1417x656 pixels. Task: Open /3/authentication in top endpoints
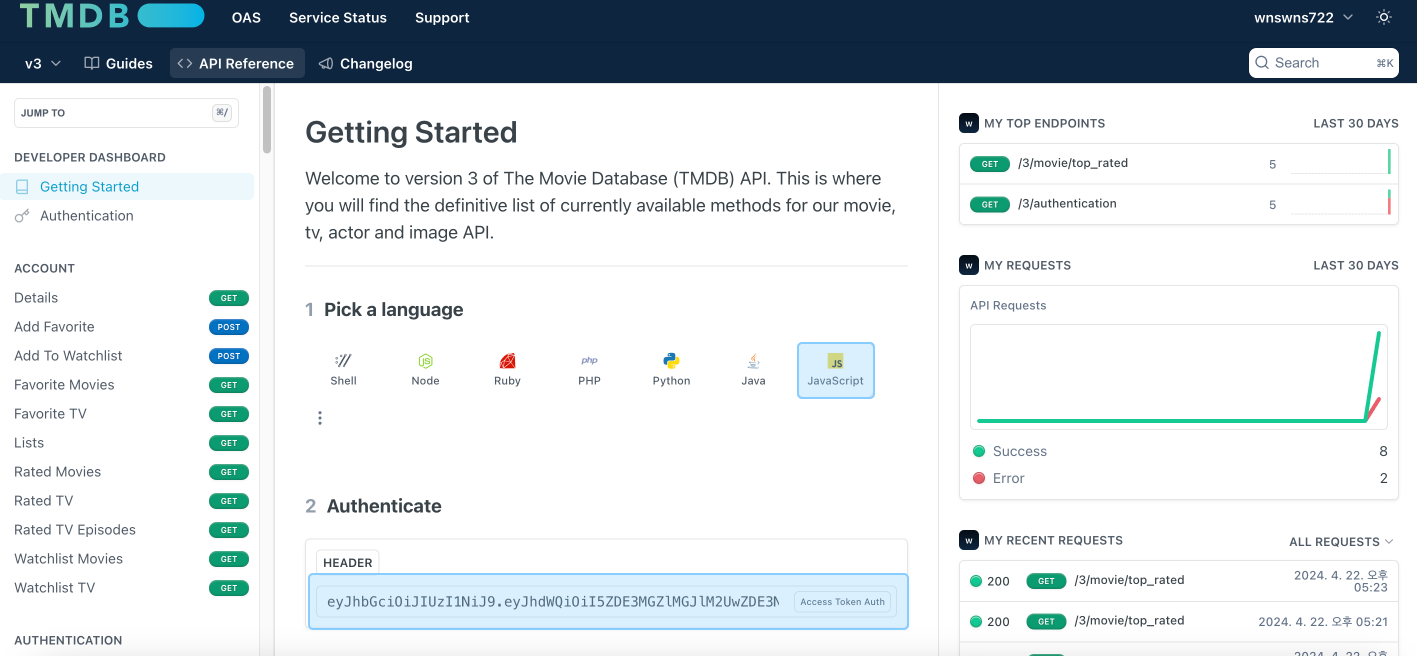point(1178,204)
